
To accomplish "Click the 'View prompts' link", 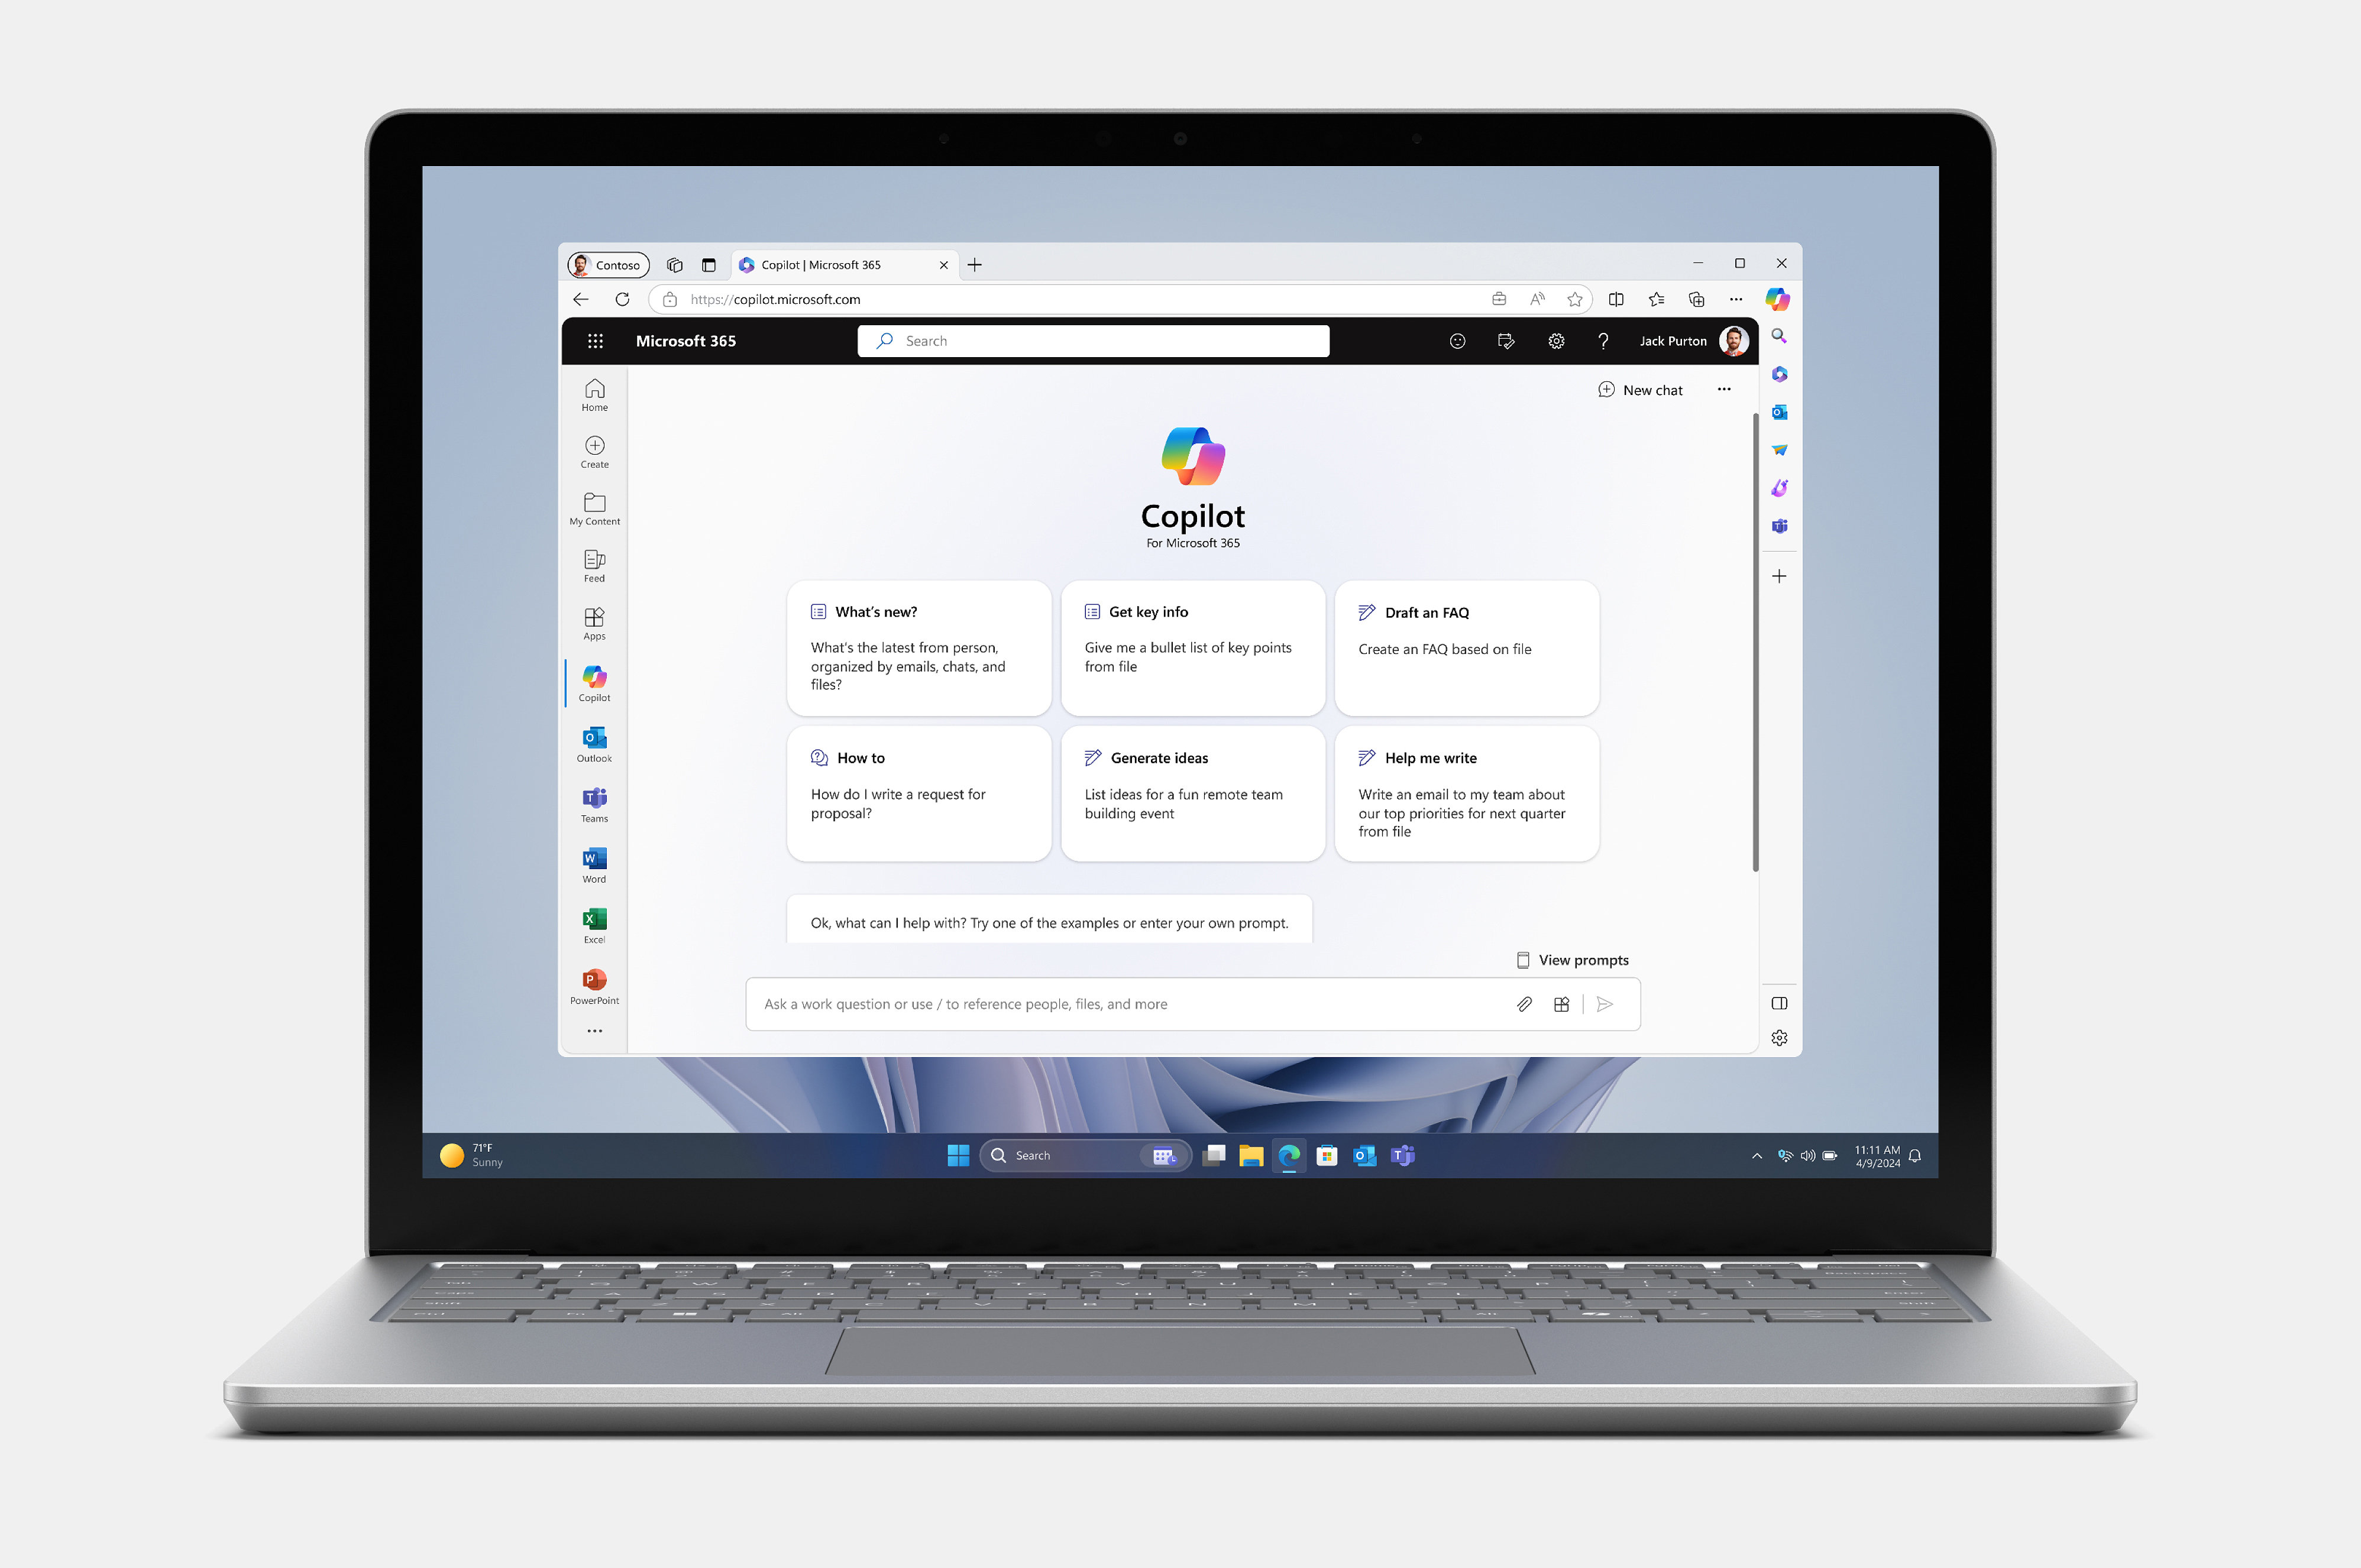I will 1570,959.
